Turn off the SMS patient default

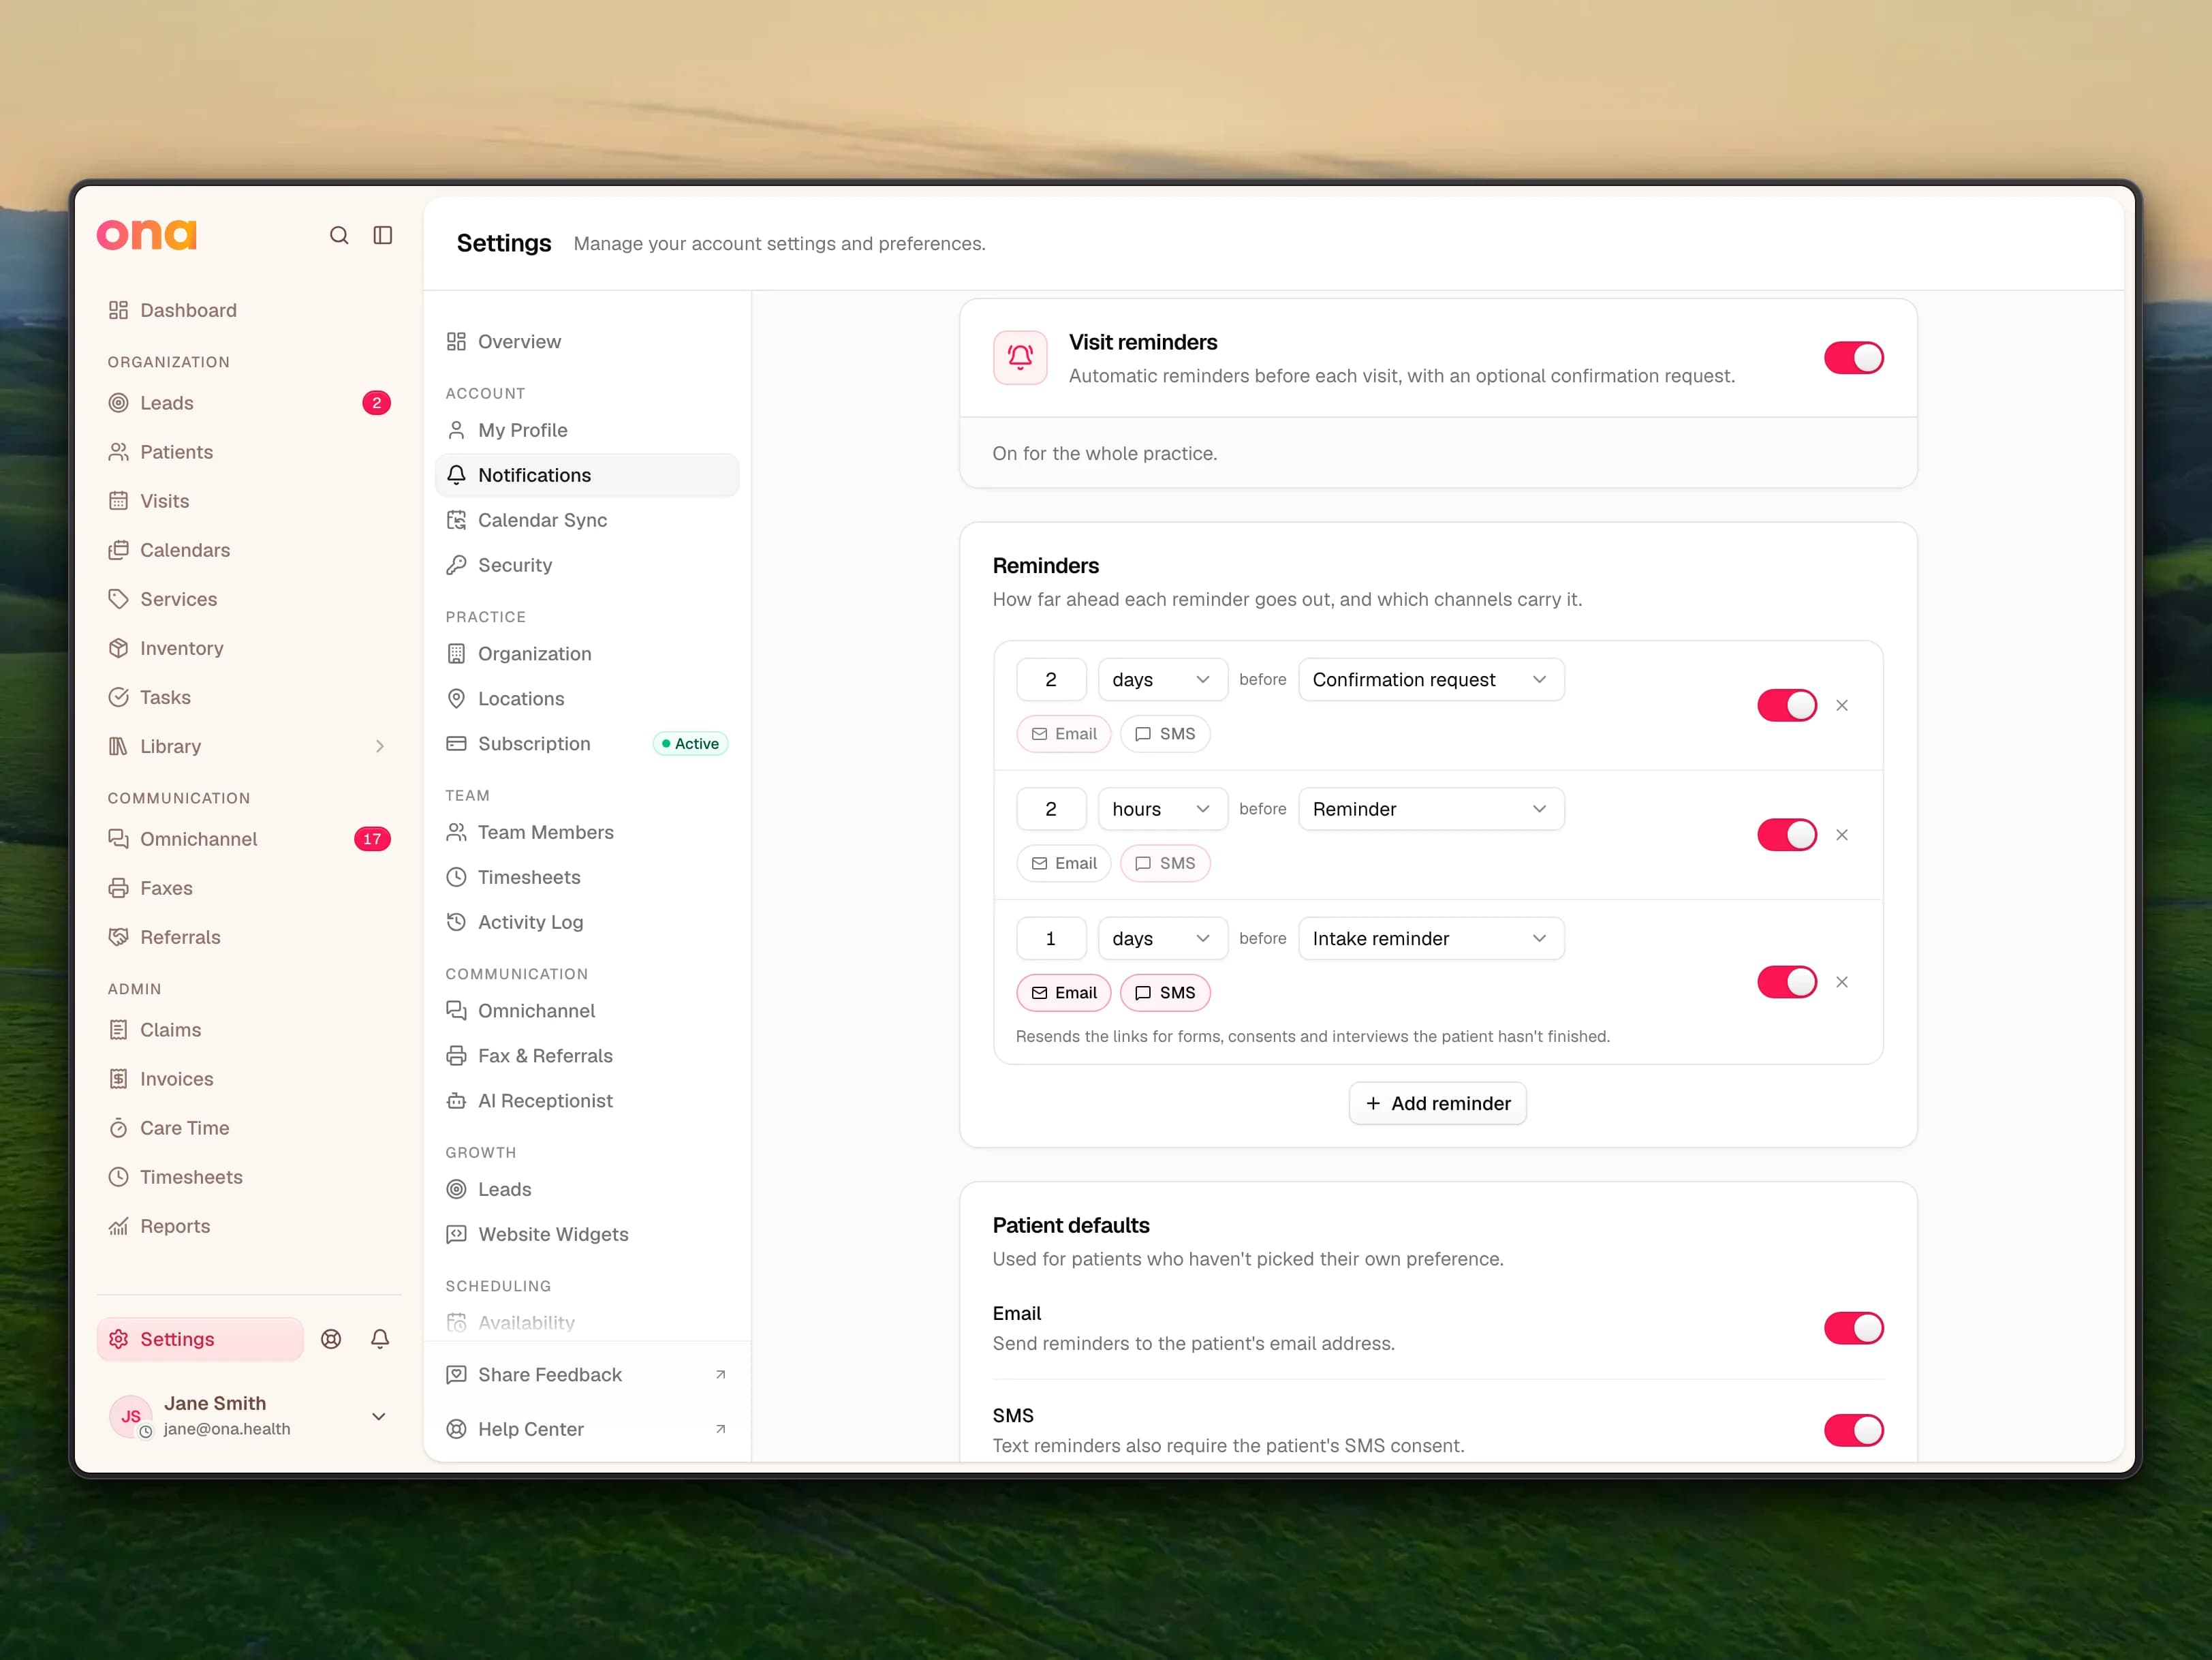(x=1853, y=1430)
